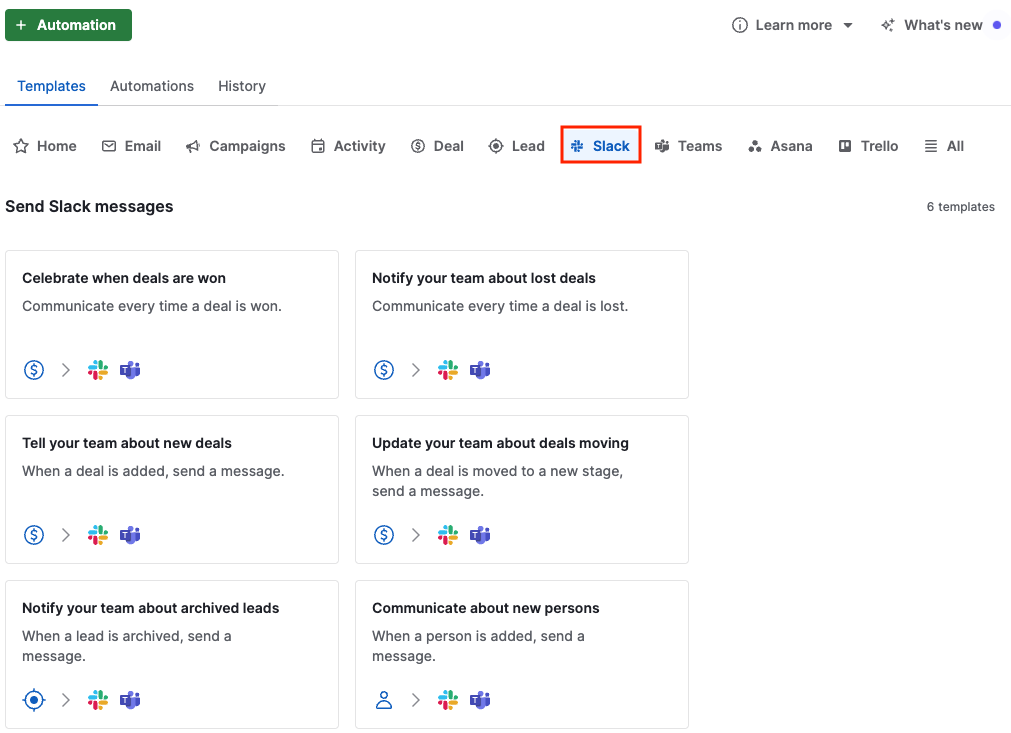The image size is (1011, 733).
Task: Select the Home star filter
Action: pos(20,146)
